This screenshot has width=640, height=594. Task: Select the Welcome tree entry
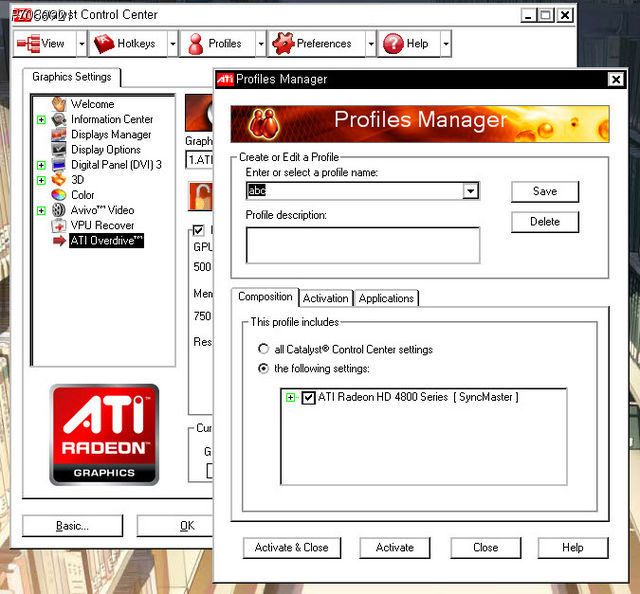tap(93, 104)
